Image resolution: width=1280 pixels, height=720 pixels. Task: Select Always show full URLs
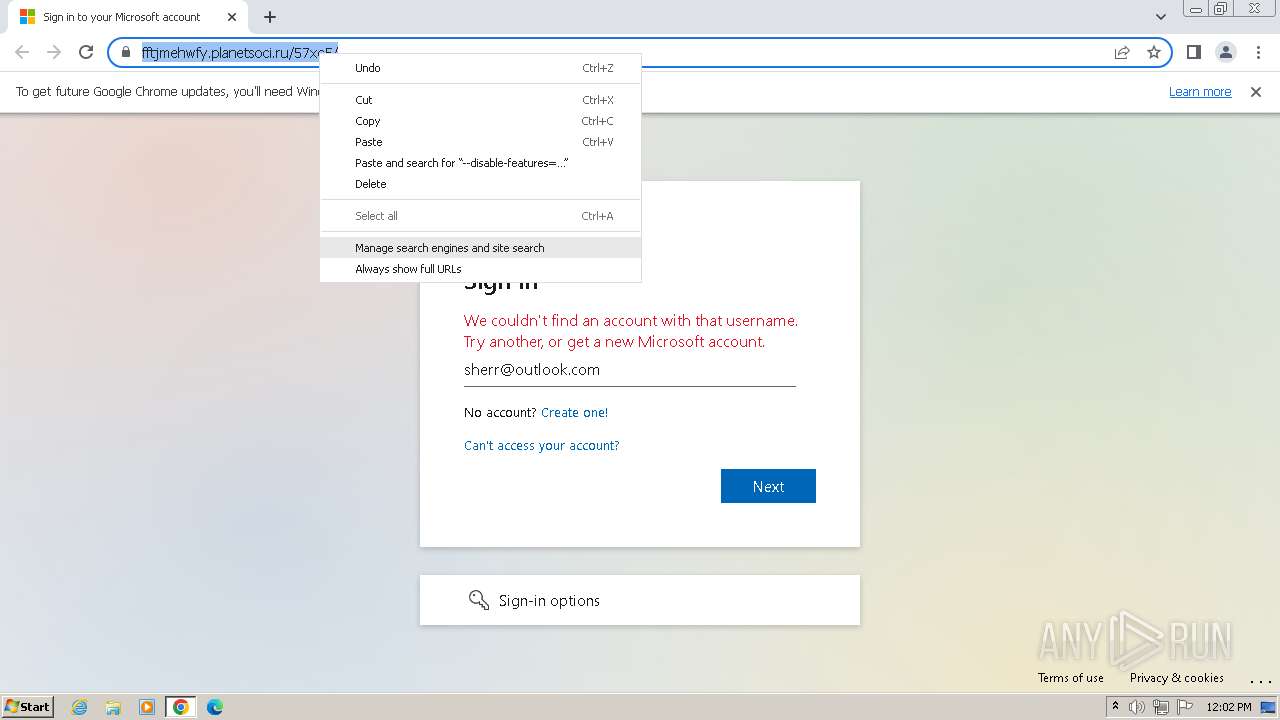point(481,269)
